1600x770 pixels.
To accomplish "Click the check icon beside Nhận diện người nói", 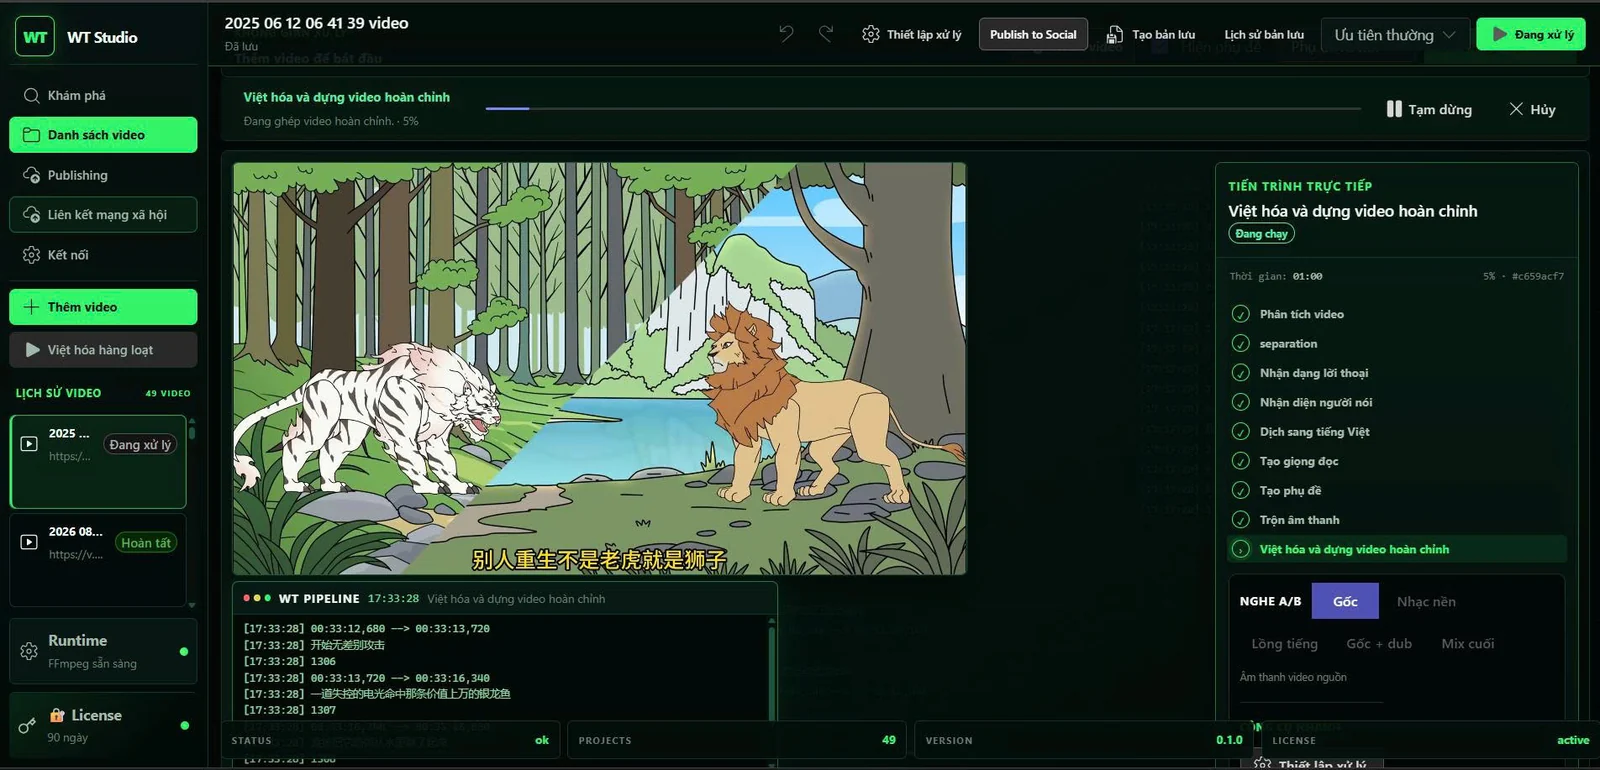I will point(1241,403).
